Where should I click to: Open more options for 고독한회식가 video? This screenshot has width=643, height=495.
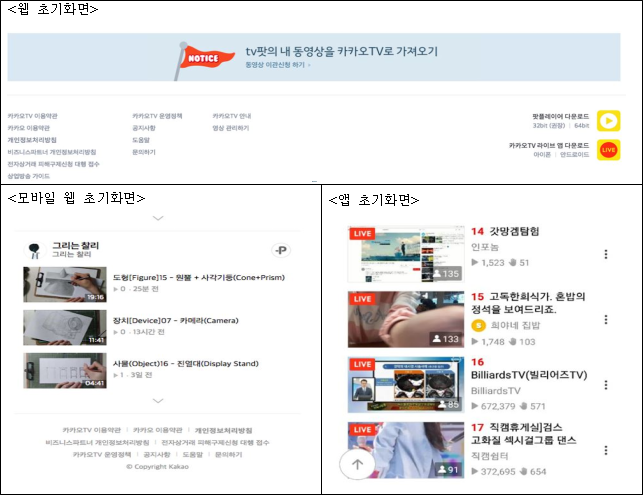point(606,319)
